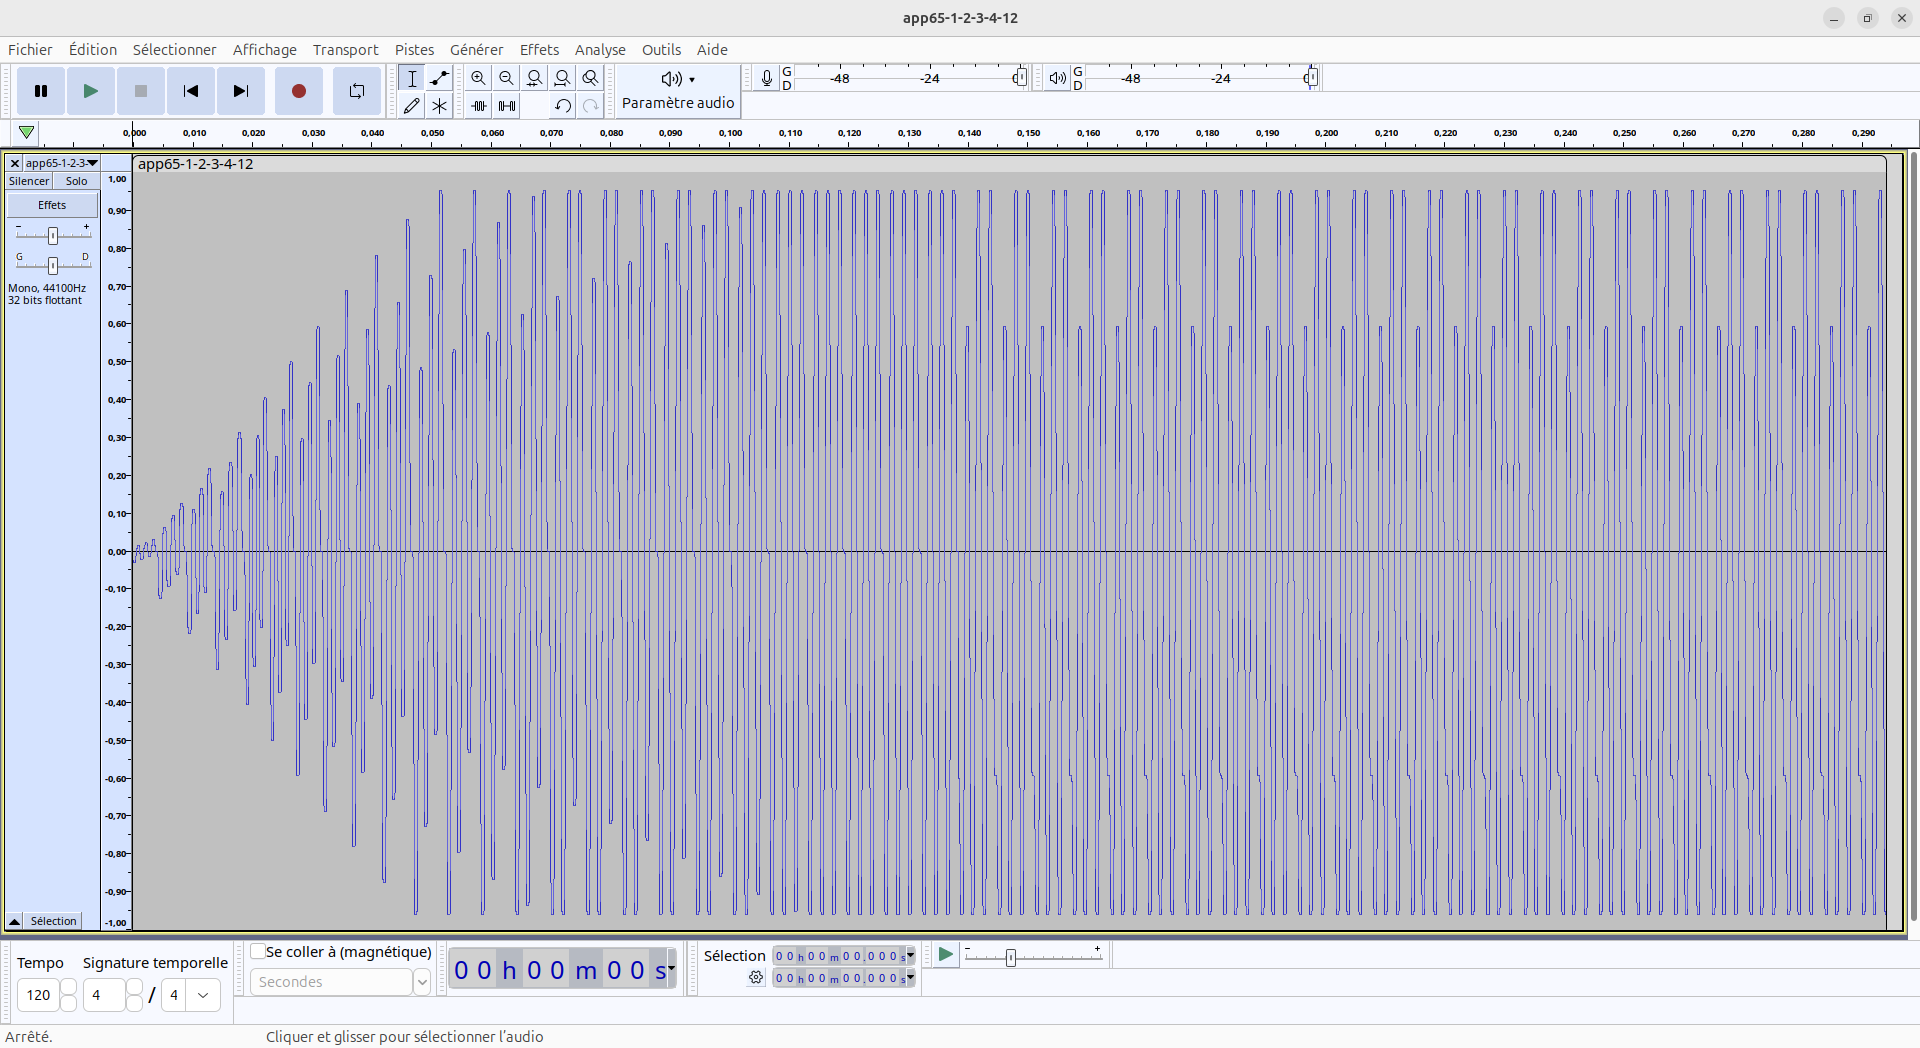The height and width of the screenshot is (1048, 1920).
Task: Click the track gain slider
Action: click(53, 235)
